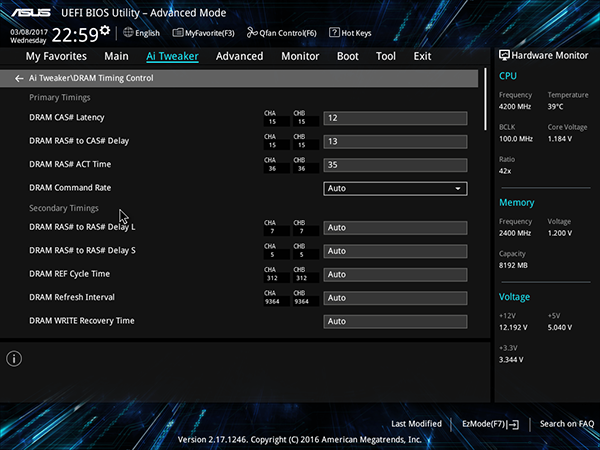
Task: Open the Monitor tab
Action: (x=300, y=56)
